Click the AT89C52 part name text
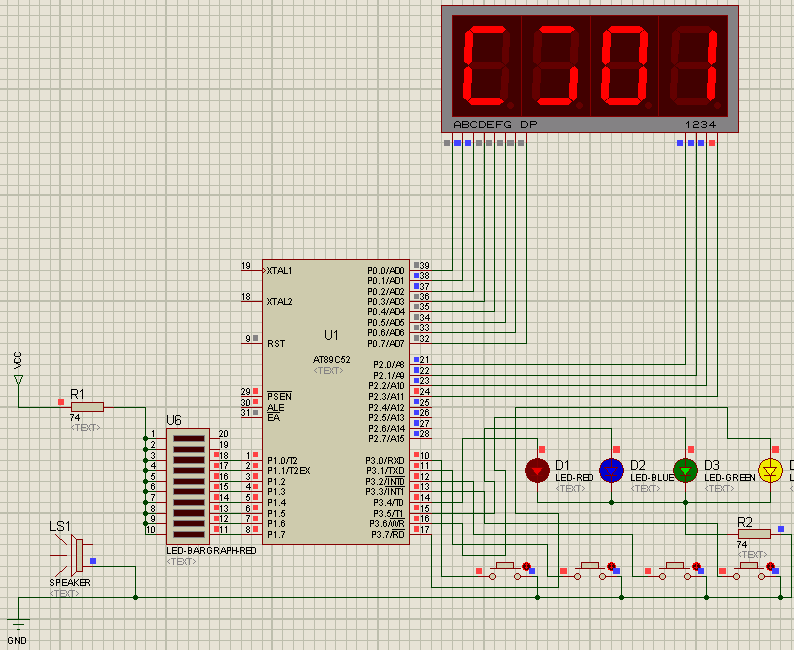794x650 pixels. coord(332,360)
